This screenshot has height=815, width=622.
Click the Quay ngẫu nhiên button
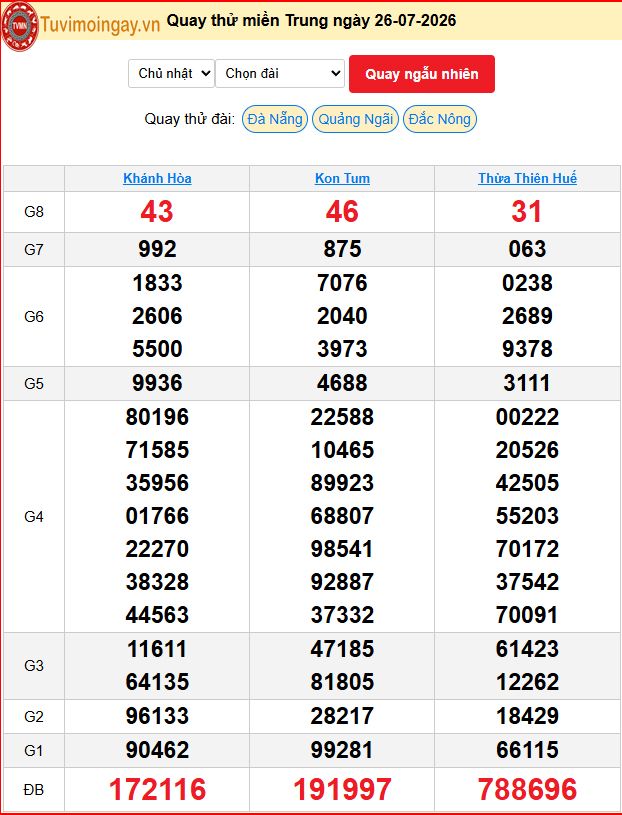click(421, 74)
